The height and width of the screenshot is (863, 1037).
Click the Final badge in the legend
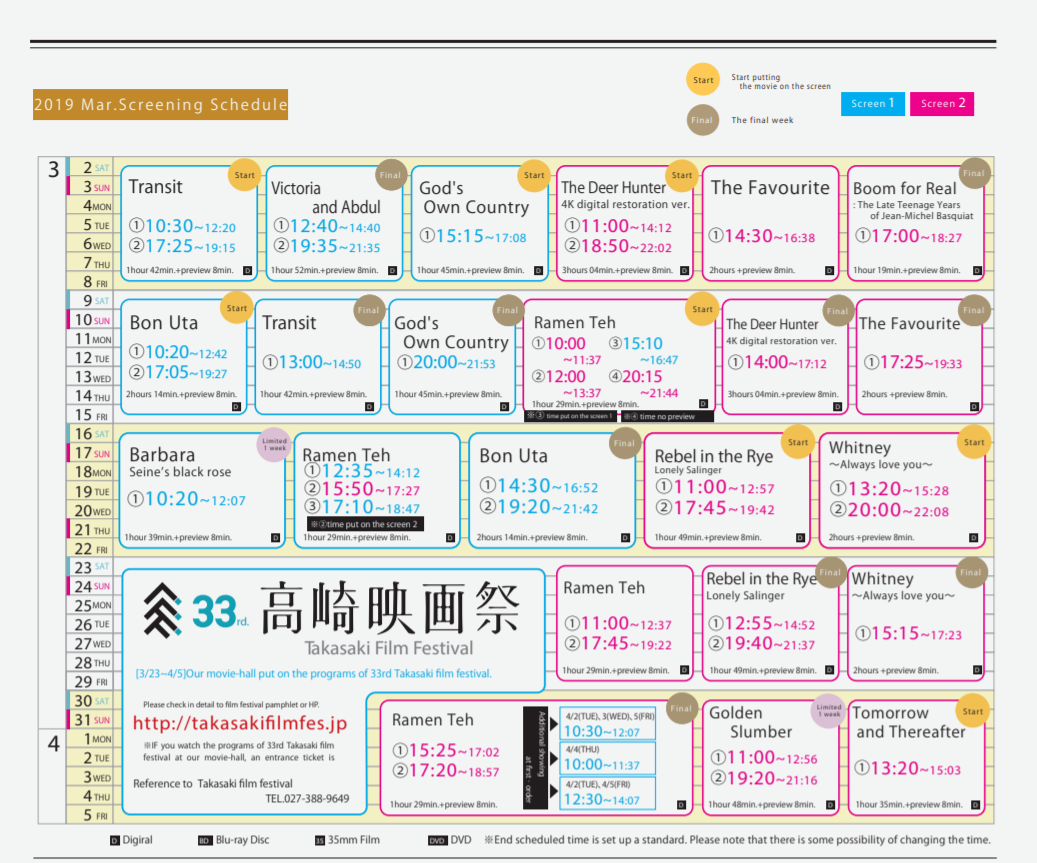702,120
